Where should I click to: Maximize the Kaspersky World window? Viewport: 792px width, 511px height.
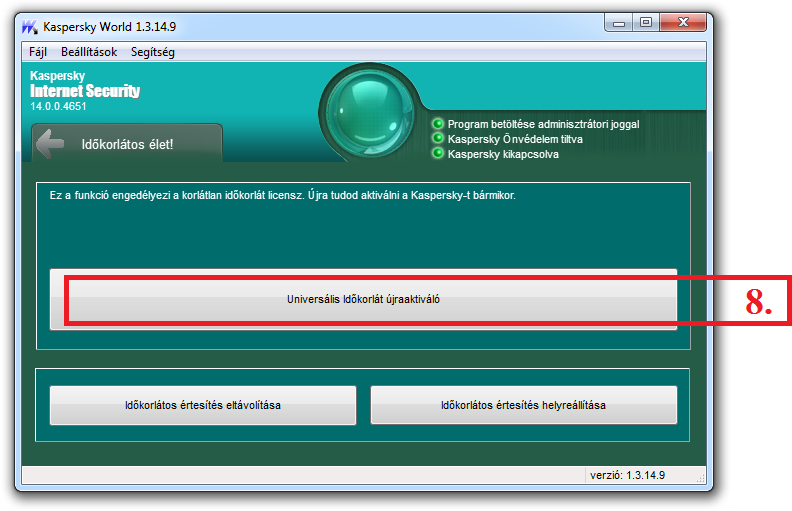coord(646,22)
